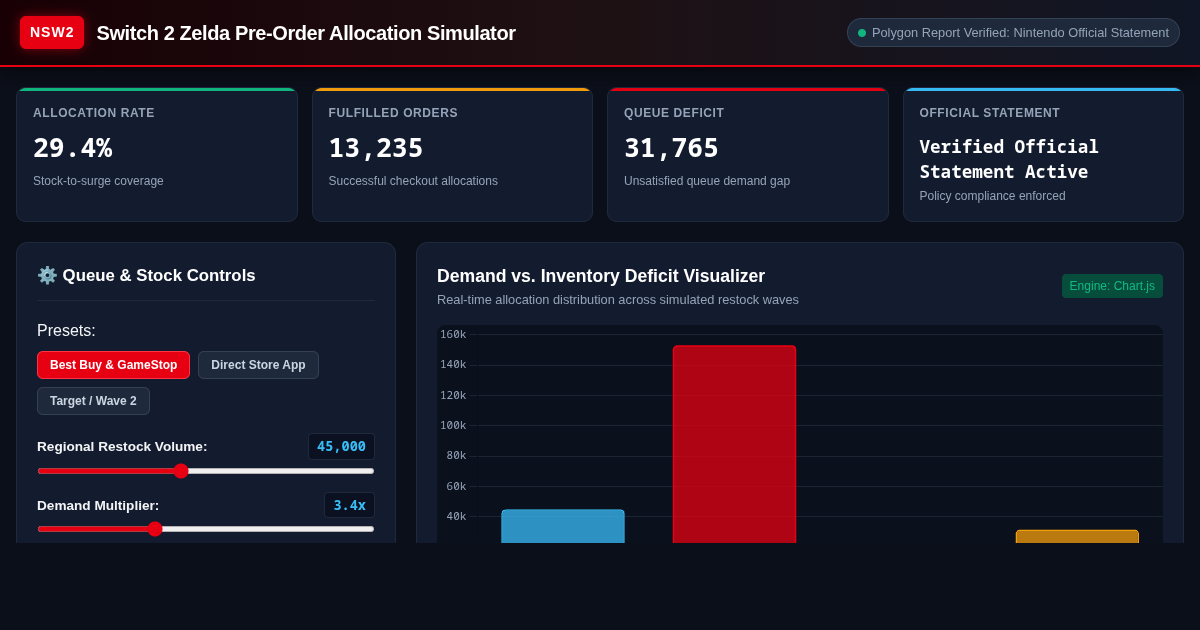Click the blue bar in the chart
Image resolution: width=1200 pixels, height=630 pixels.
tap(563, 527)
